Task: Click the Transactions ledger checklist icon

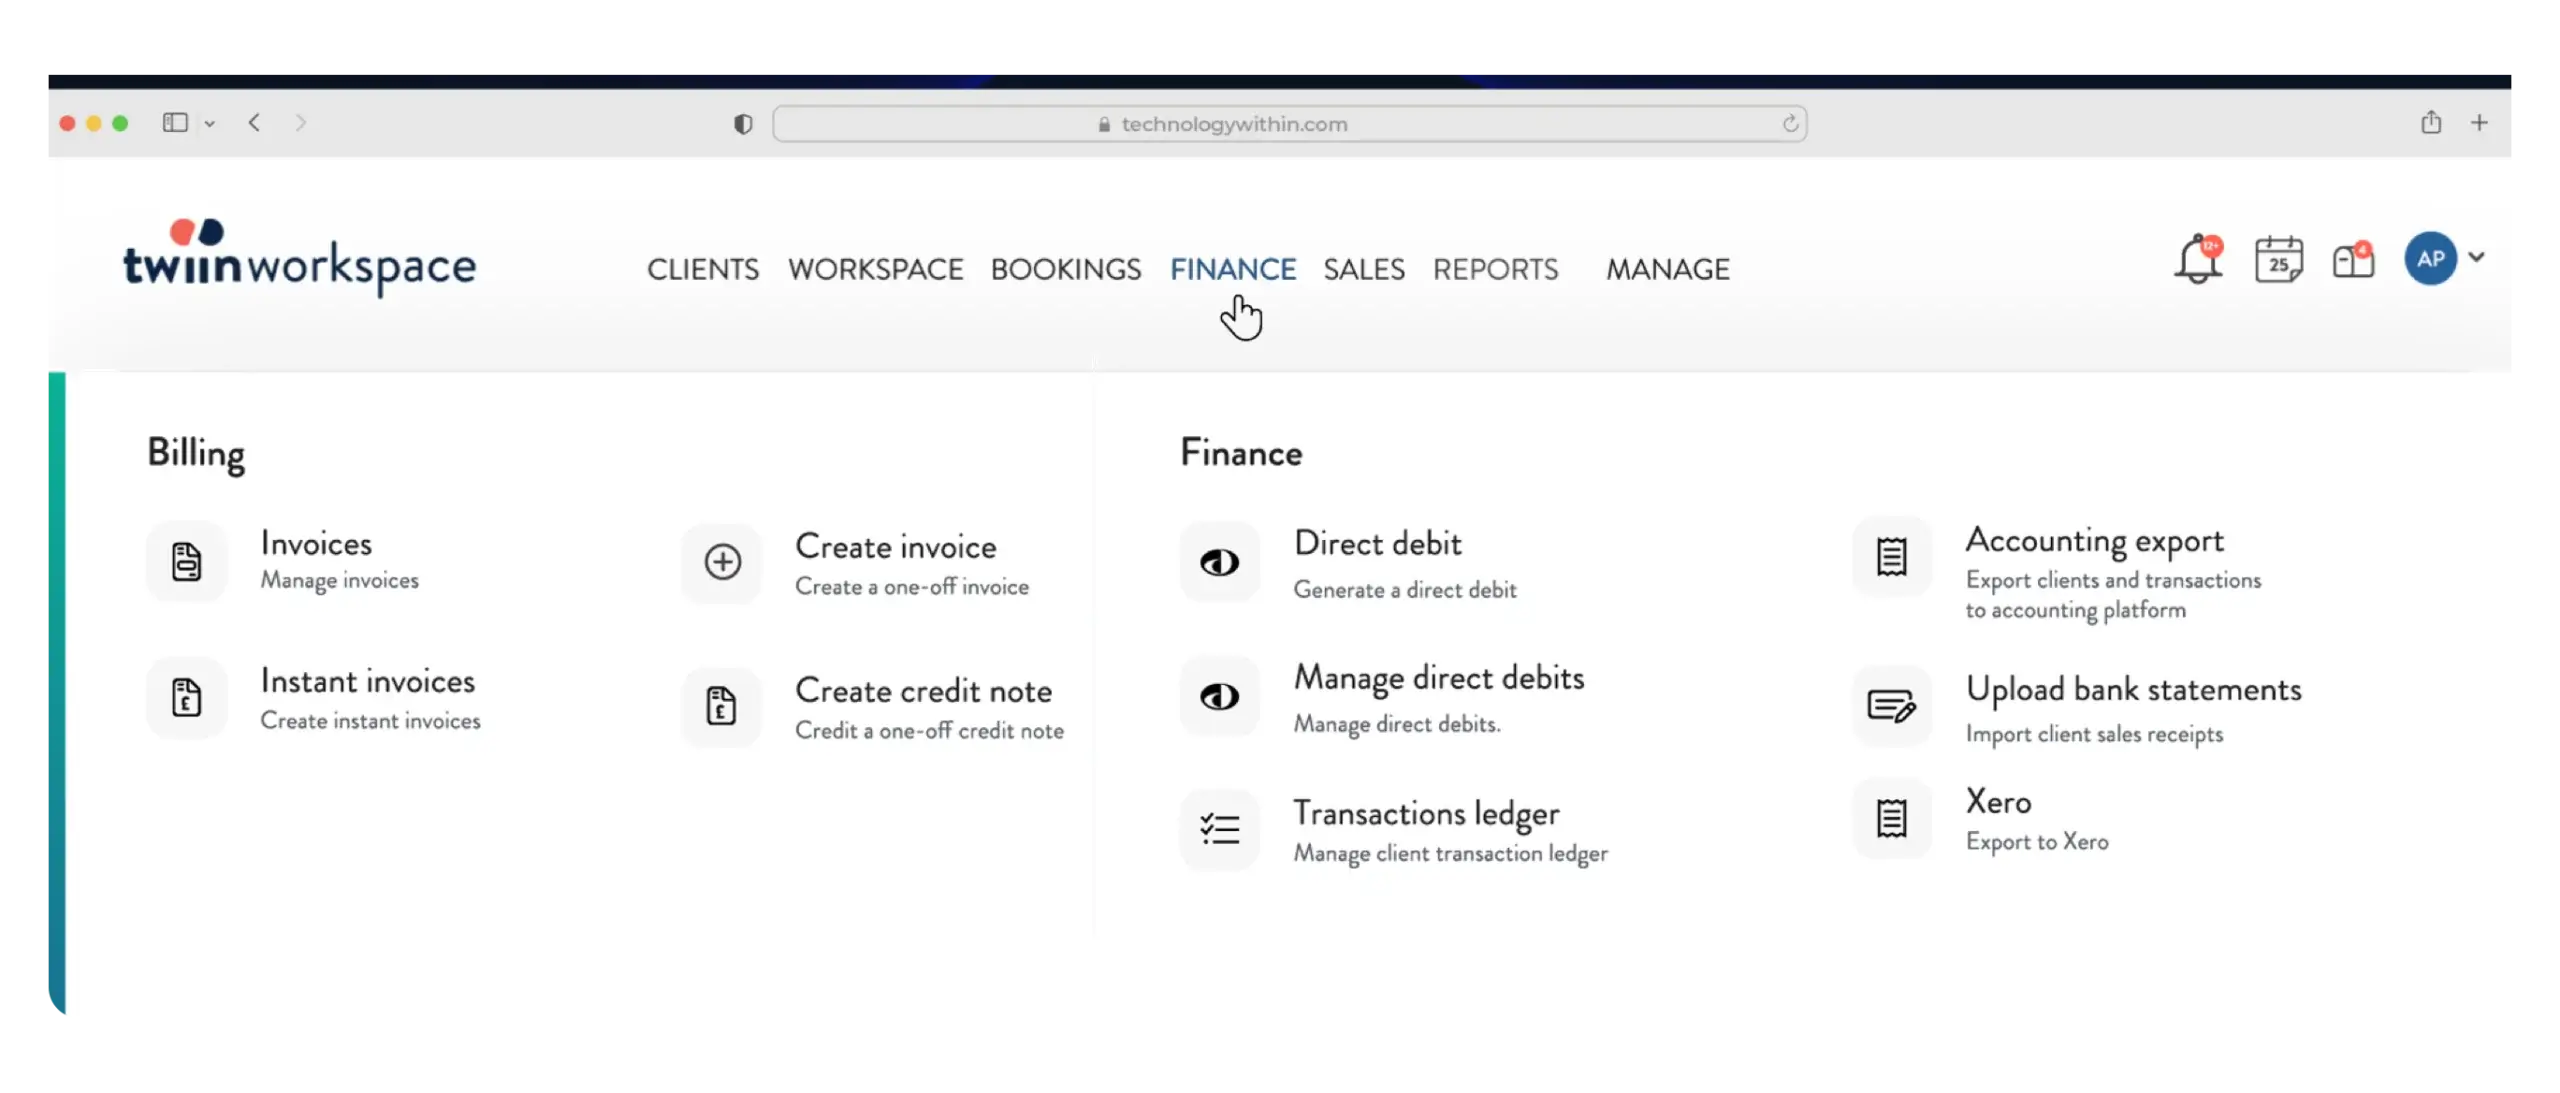Action: point(1219,829)
